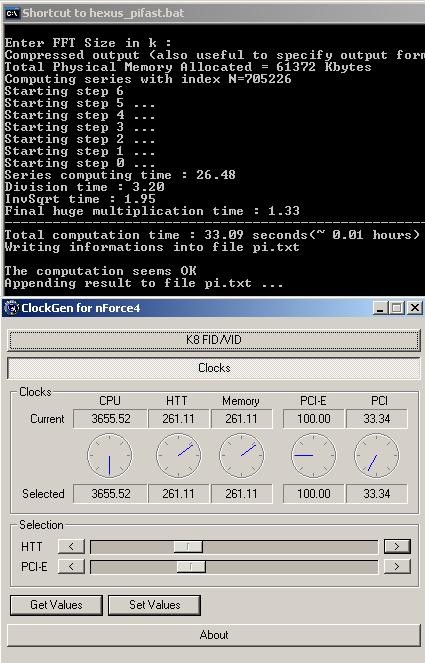The height and width of the screenshot is (663, 425).
Task: Click Current PCI-E value 100.00
Action: pyautogui.click(x=313, y=419)
